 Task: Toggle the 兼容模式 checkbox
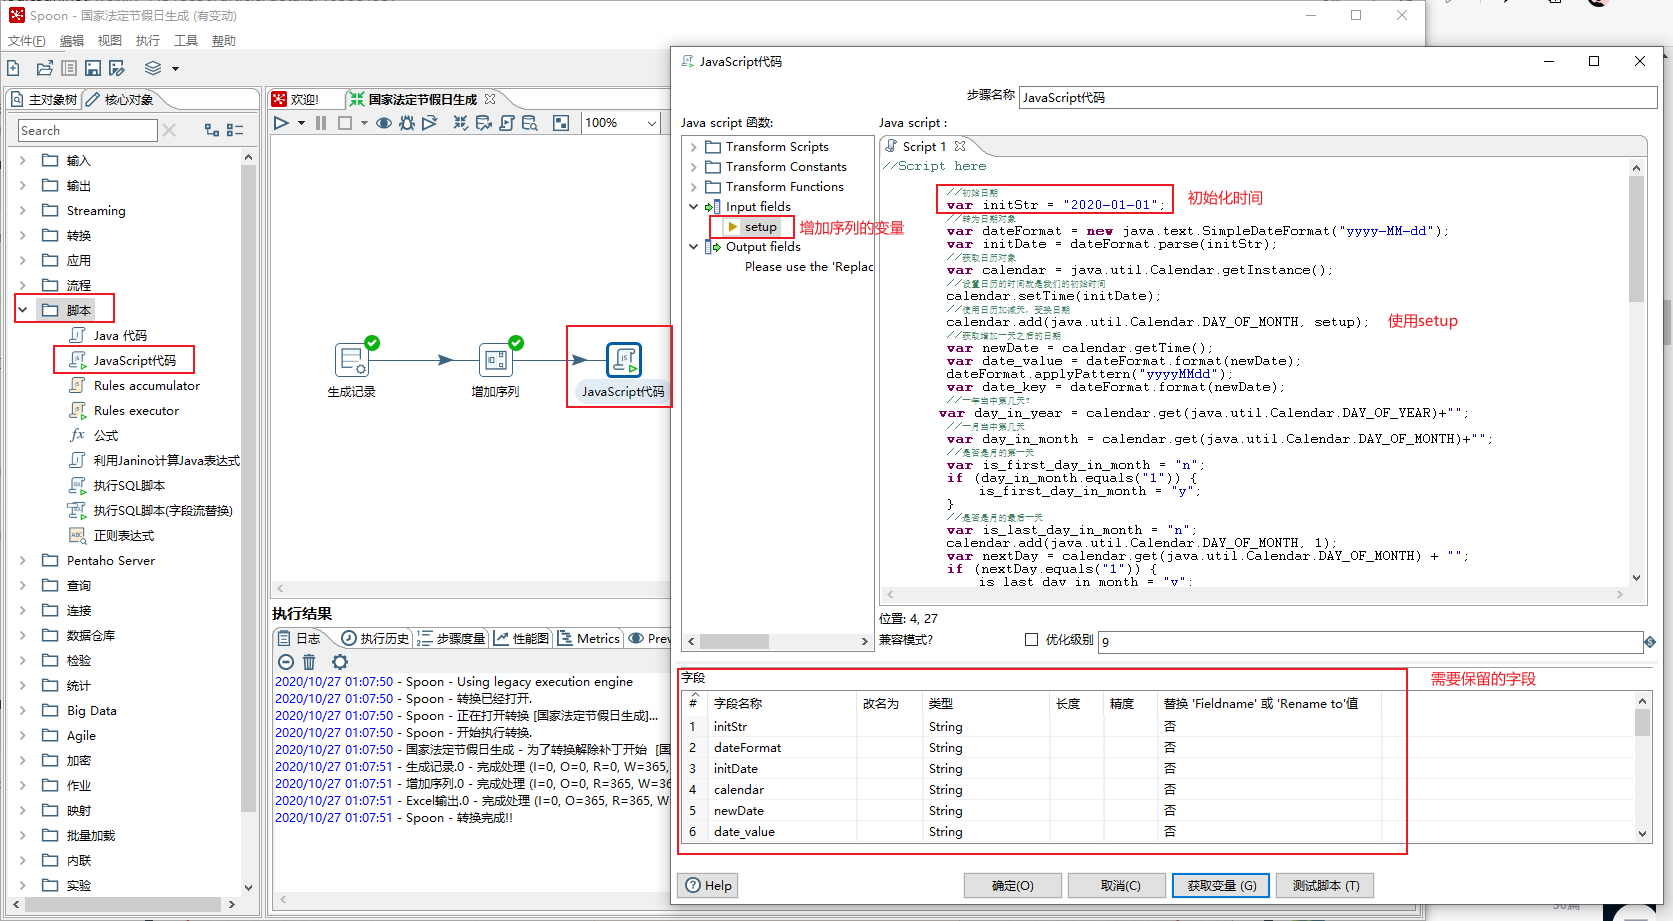[1031, 640]
